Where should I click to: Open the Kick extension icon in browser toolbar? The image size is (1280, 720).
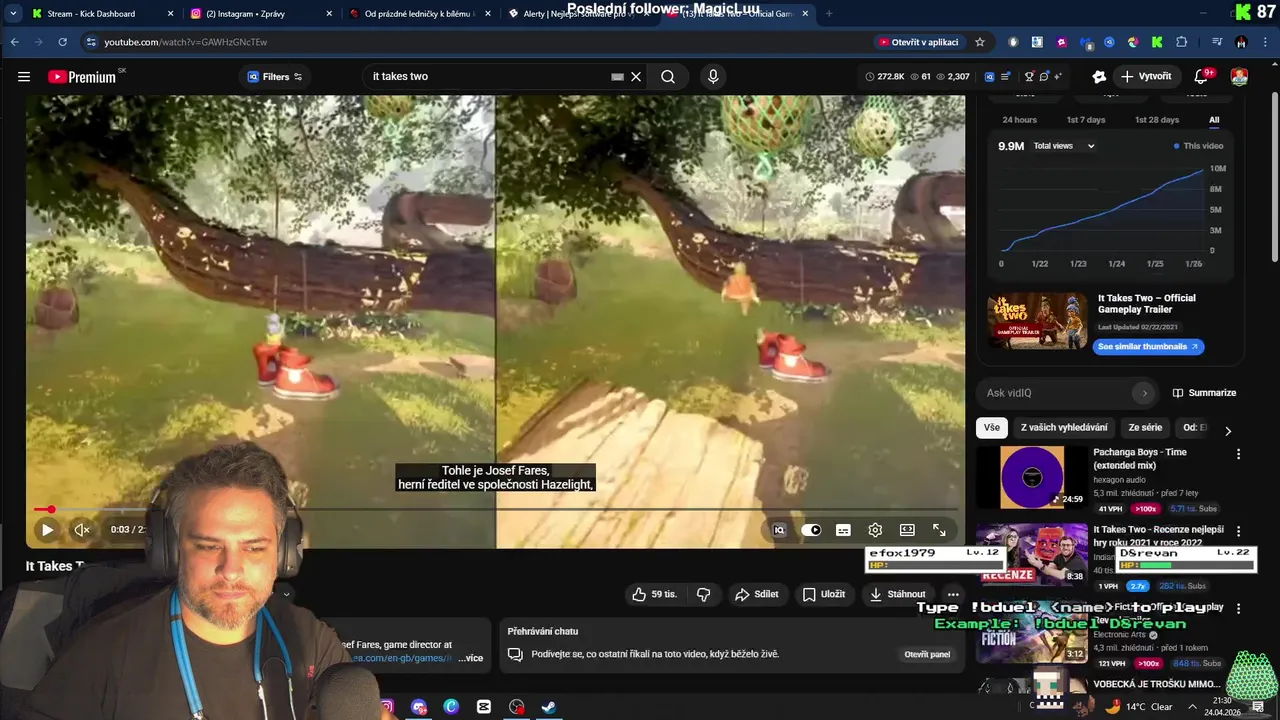click(1157, 42)
